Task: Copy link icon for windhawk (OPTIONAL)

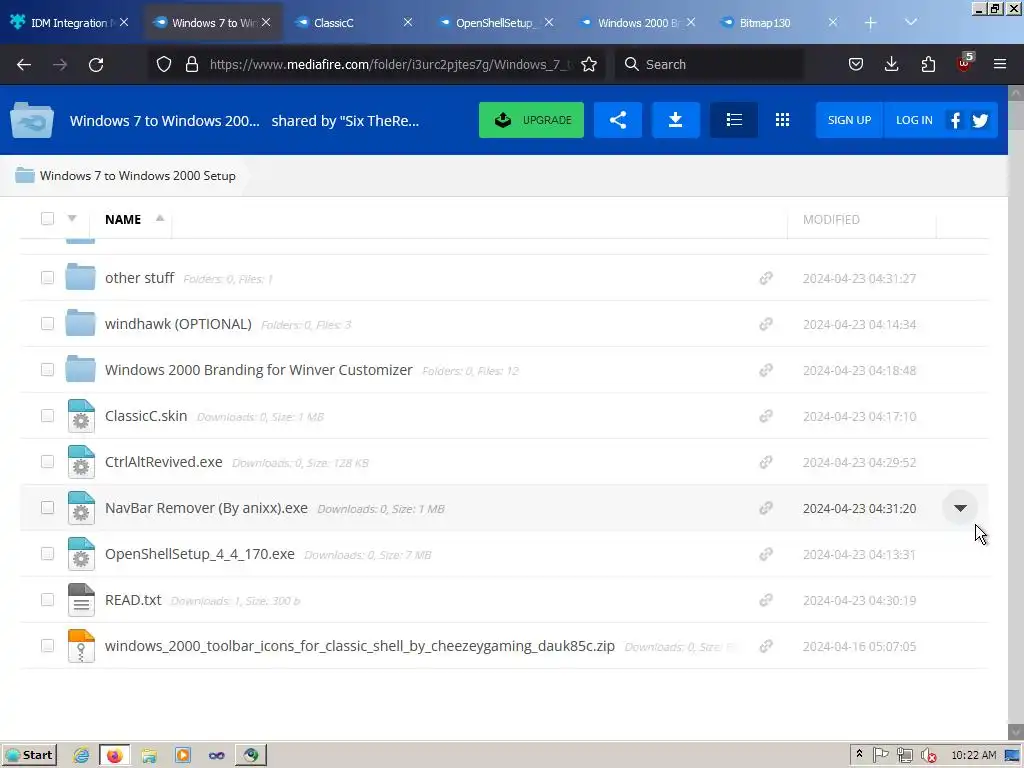Action: point(766,324)
